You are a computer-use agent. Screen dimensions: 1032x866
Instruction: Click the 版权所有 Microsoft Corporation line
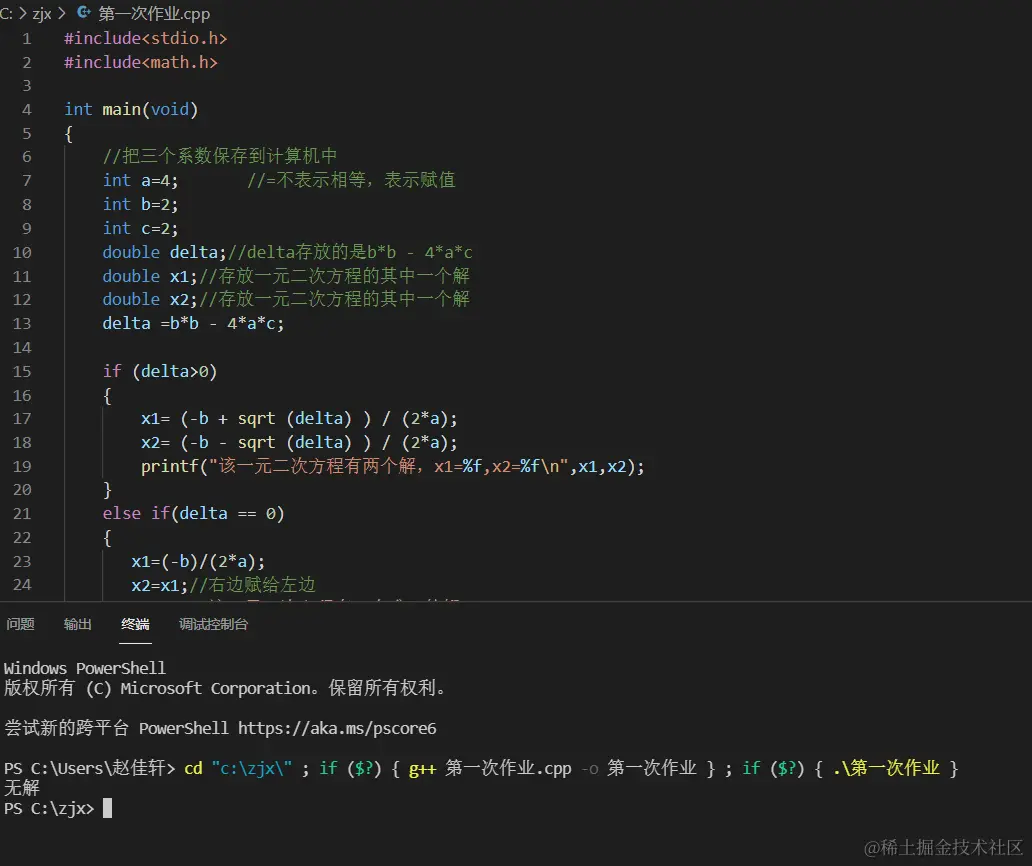(x=225, y=688)
